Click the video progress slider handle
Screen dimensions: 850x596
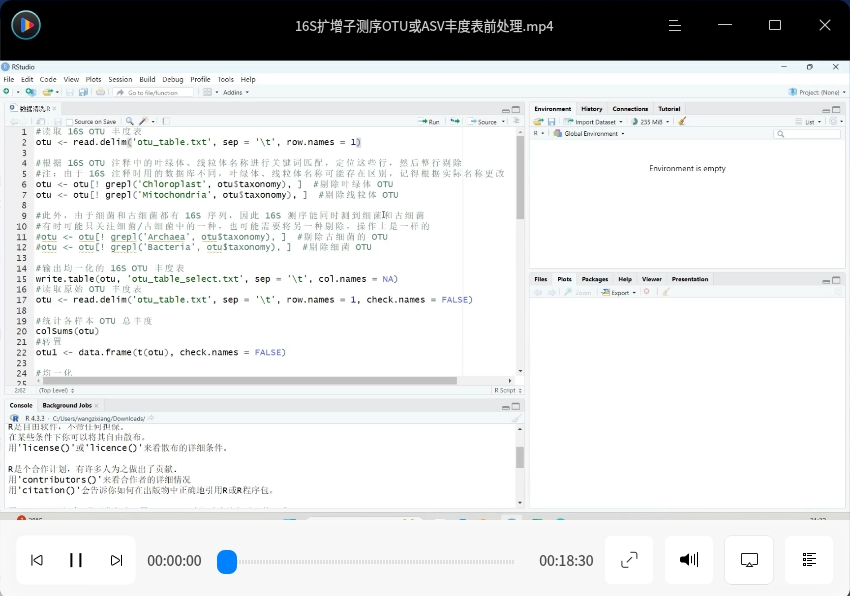tap(227, 561)
